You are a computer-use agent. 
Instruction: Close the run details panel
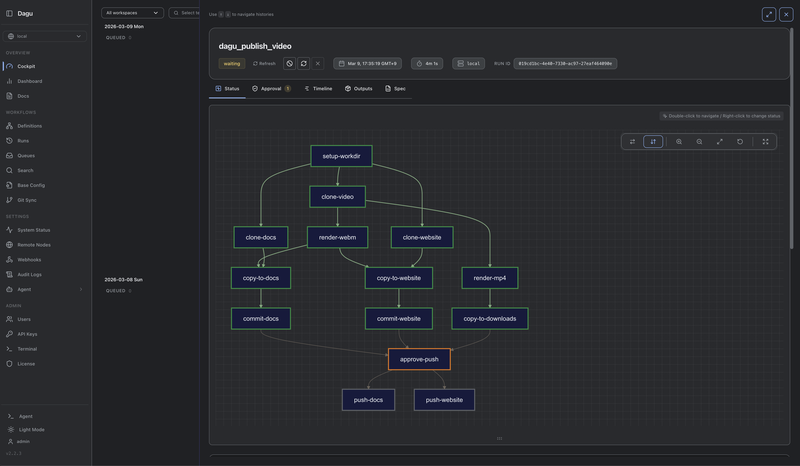786,14
